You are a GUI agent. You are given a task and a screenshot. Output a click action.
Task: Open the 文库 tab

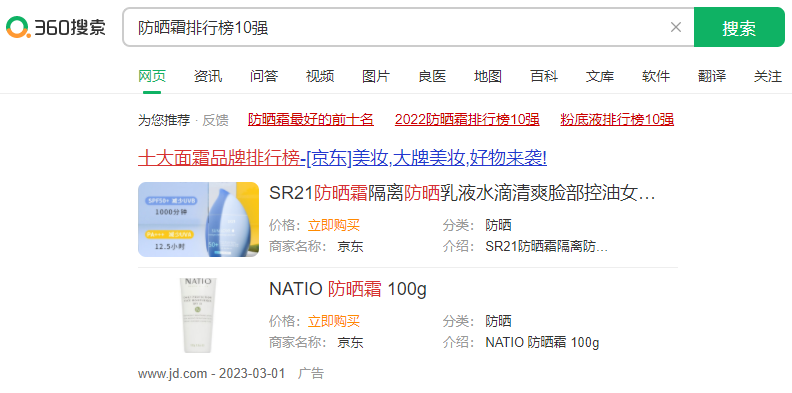[x=600, y=76]
